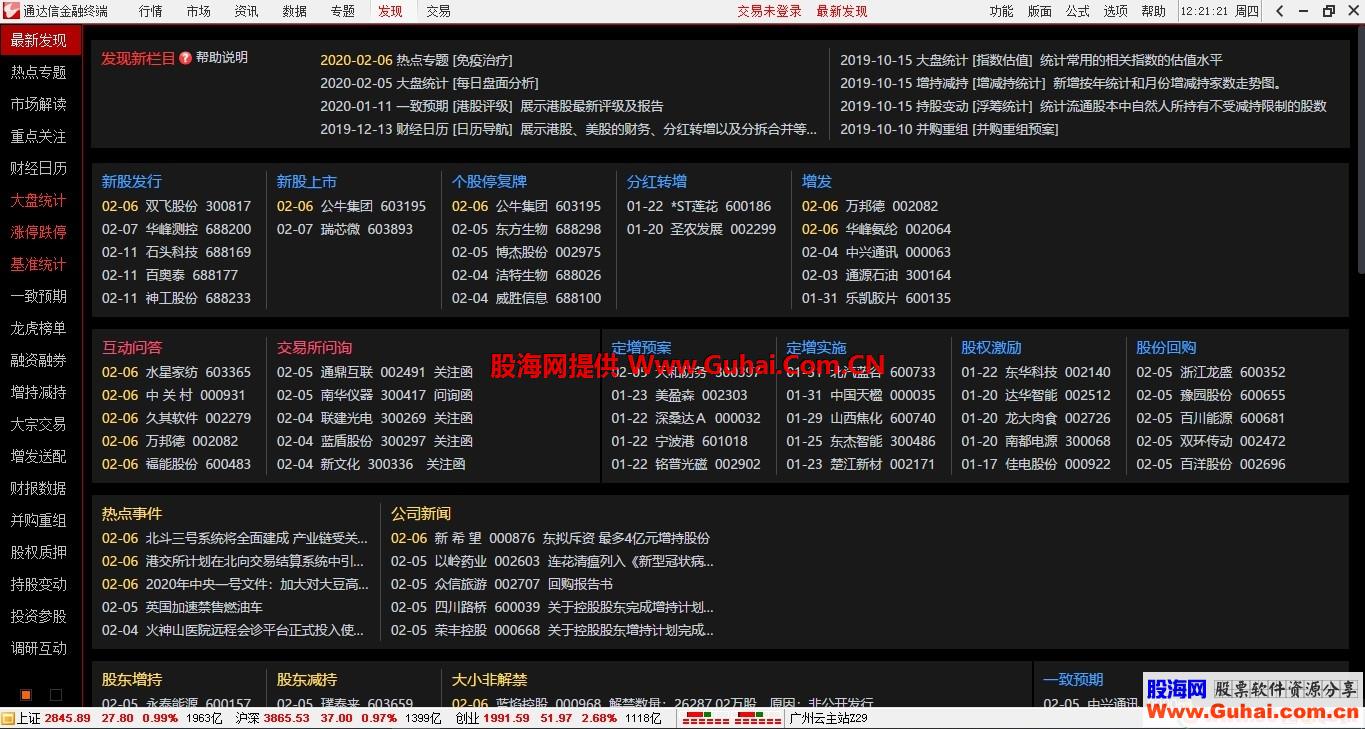Image resolution: width=1365 pixels, height=729 pixels.
Task: Click the 通达信金融终端 app logo icon
Action: (x=10, y=11)
